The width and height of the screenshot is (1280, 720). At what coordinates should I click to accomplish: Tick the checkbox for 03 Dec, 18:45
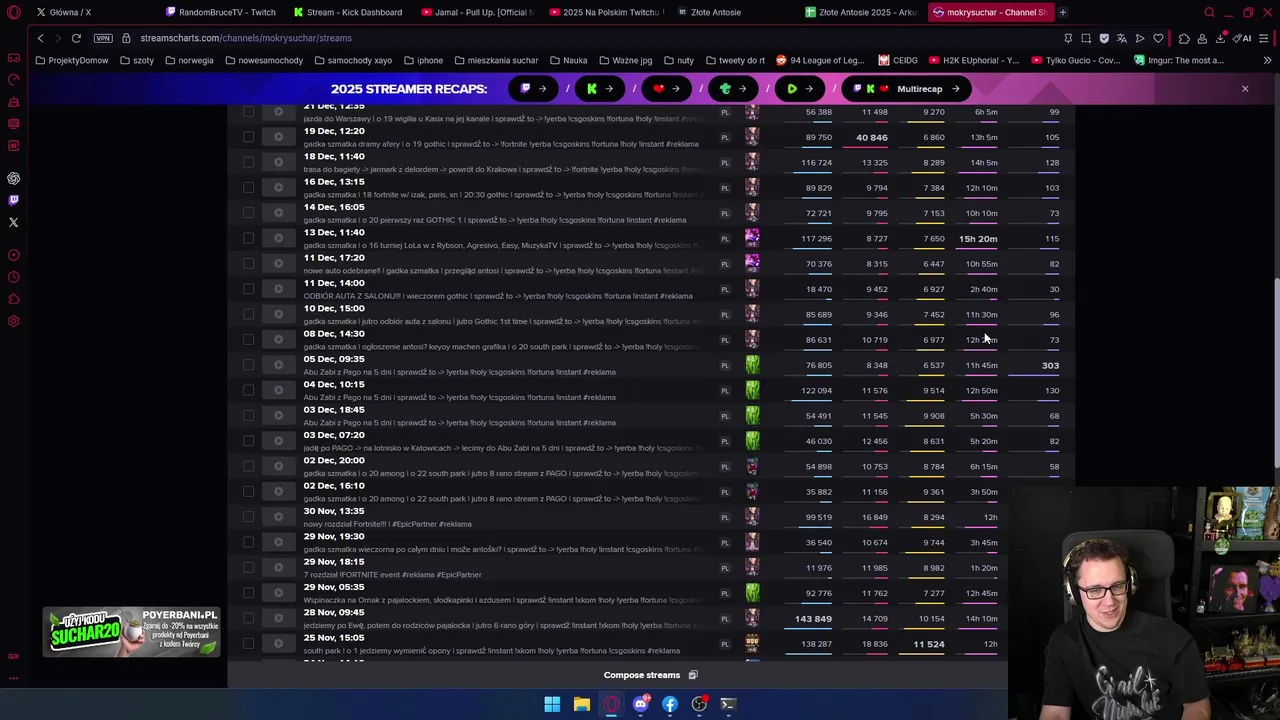[x=248, y=415]
